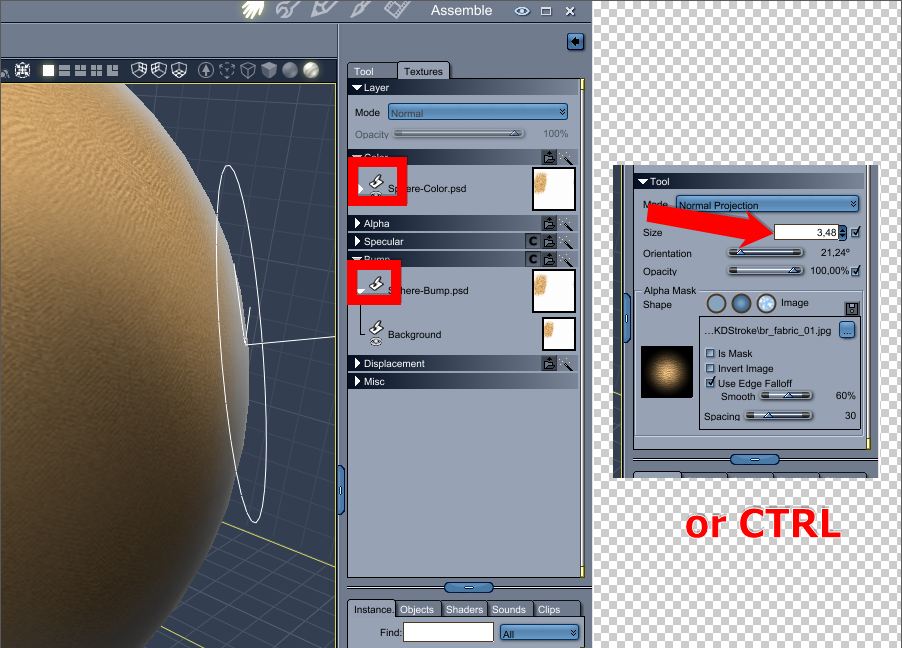This screenshot has height=648, width=902.
Task: Click the Find input field
Action: (448, 632)
